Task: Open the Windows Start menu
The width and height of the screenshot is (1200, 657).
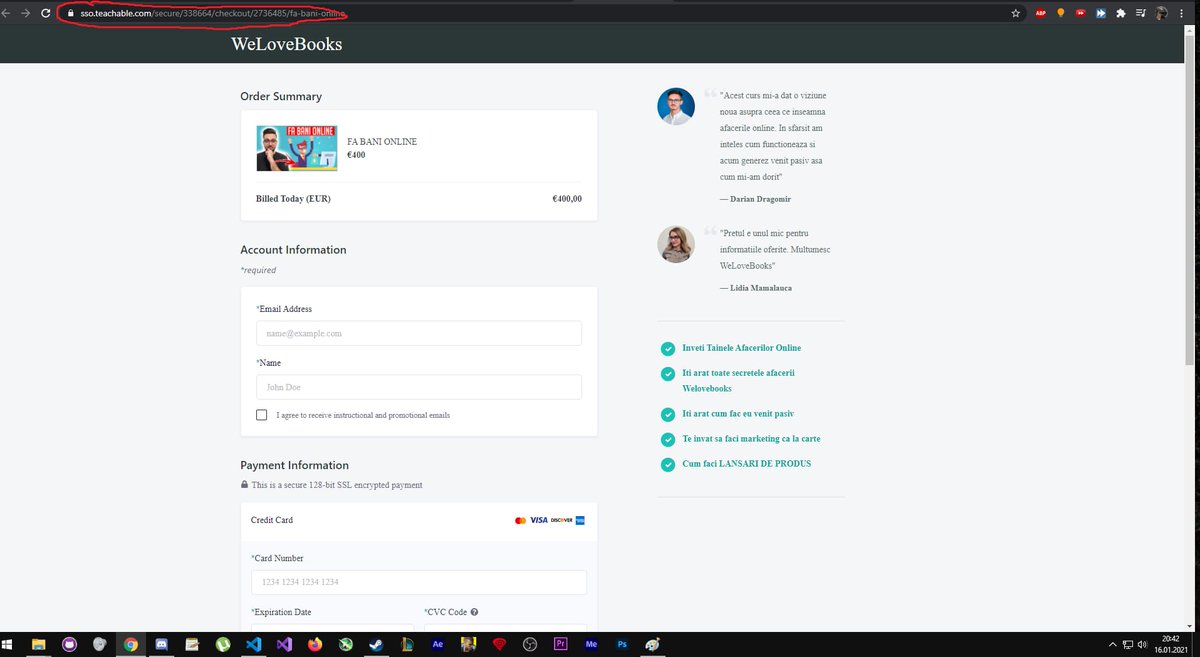Action: pos(8,645)
